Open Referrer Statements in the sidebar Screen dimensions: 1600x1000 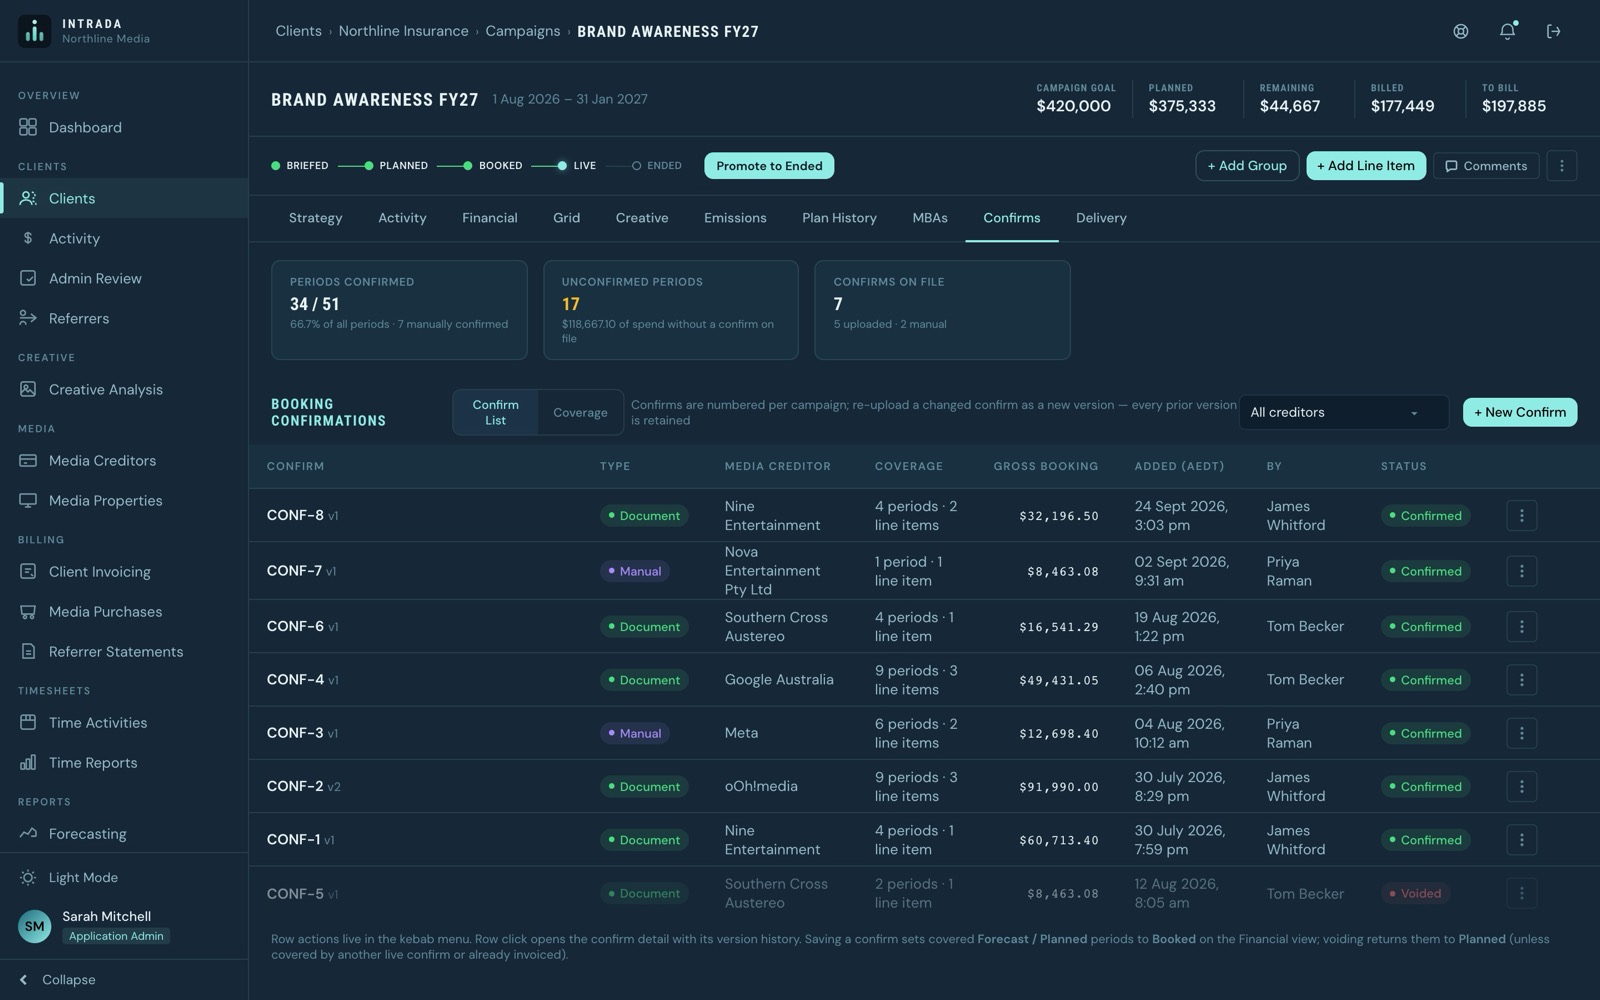(x=124, y=651)
